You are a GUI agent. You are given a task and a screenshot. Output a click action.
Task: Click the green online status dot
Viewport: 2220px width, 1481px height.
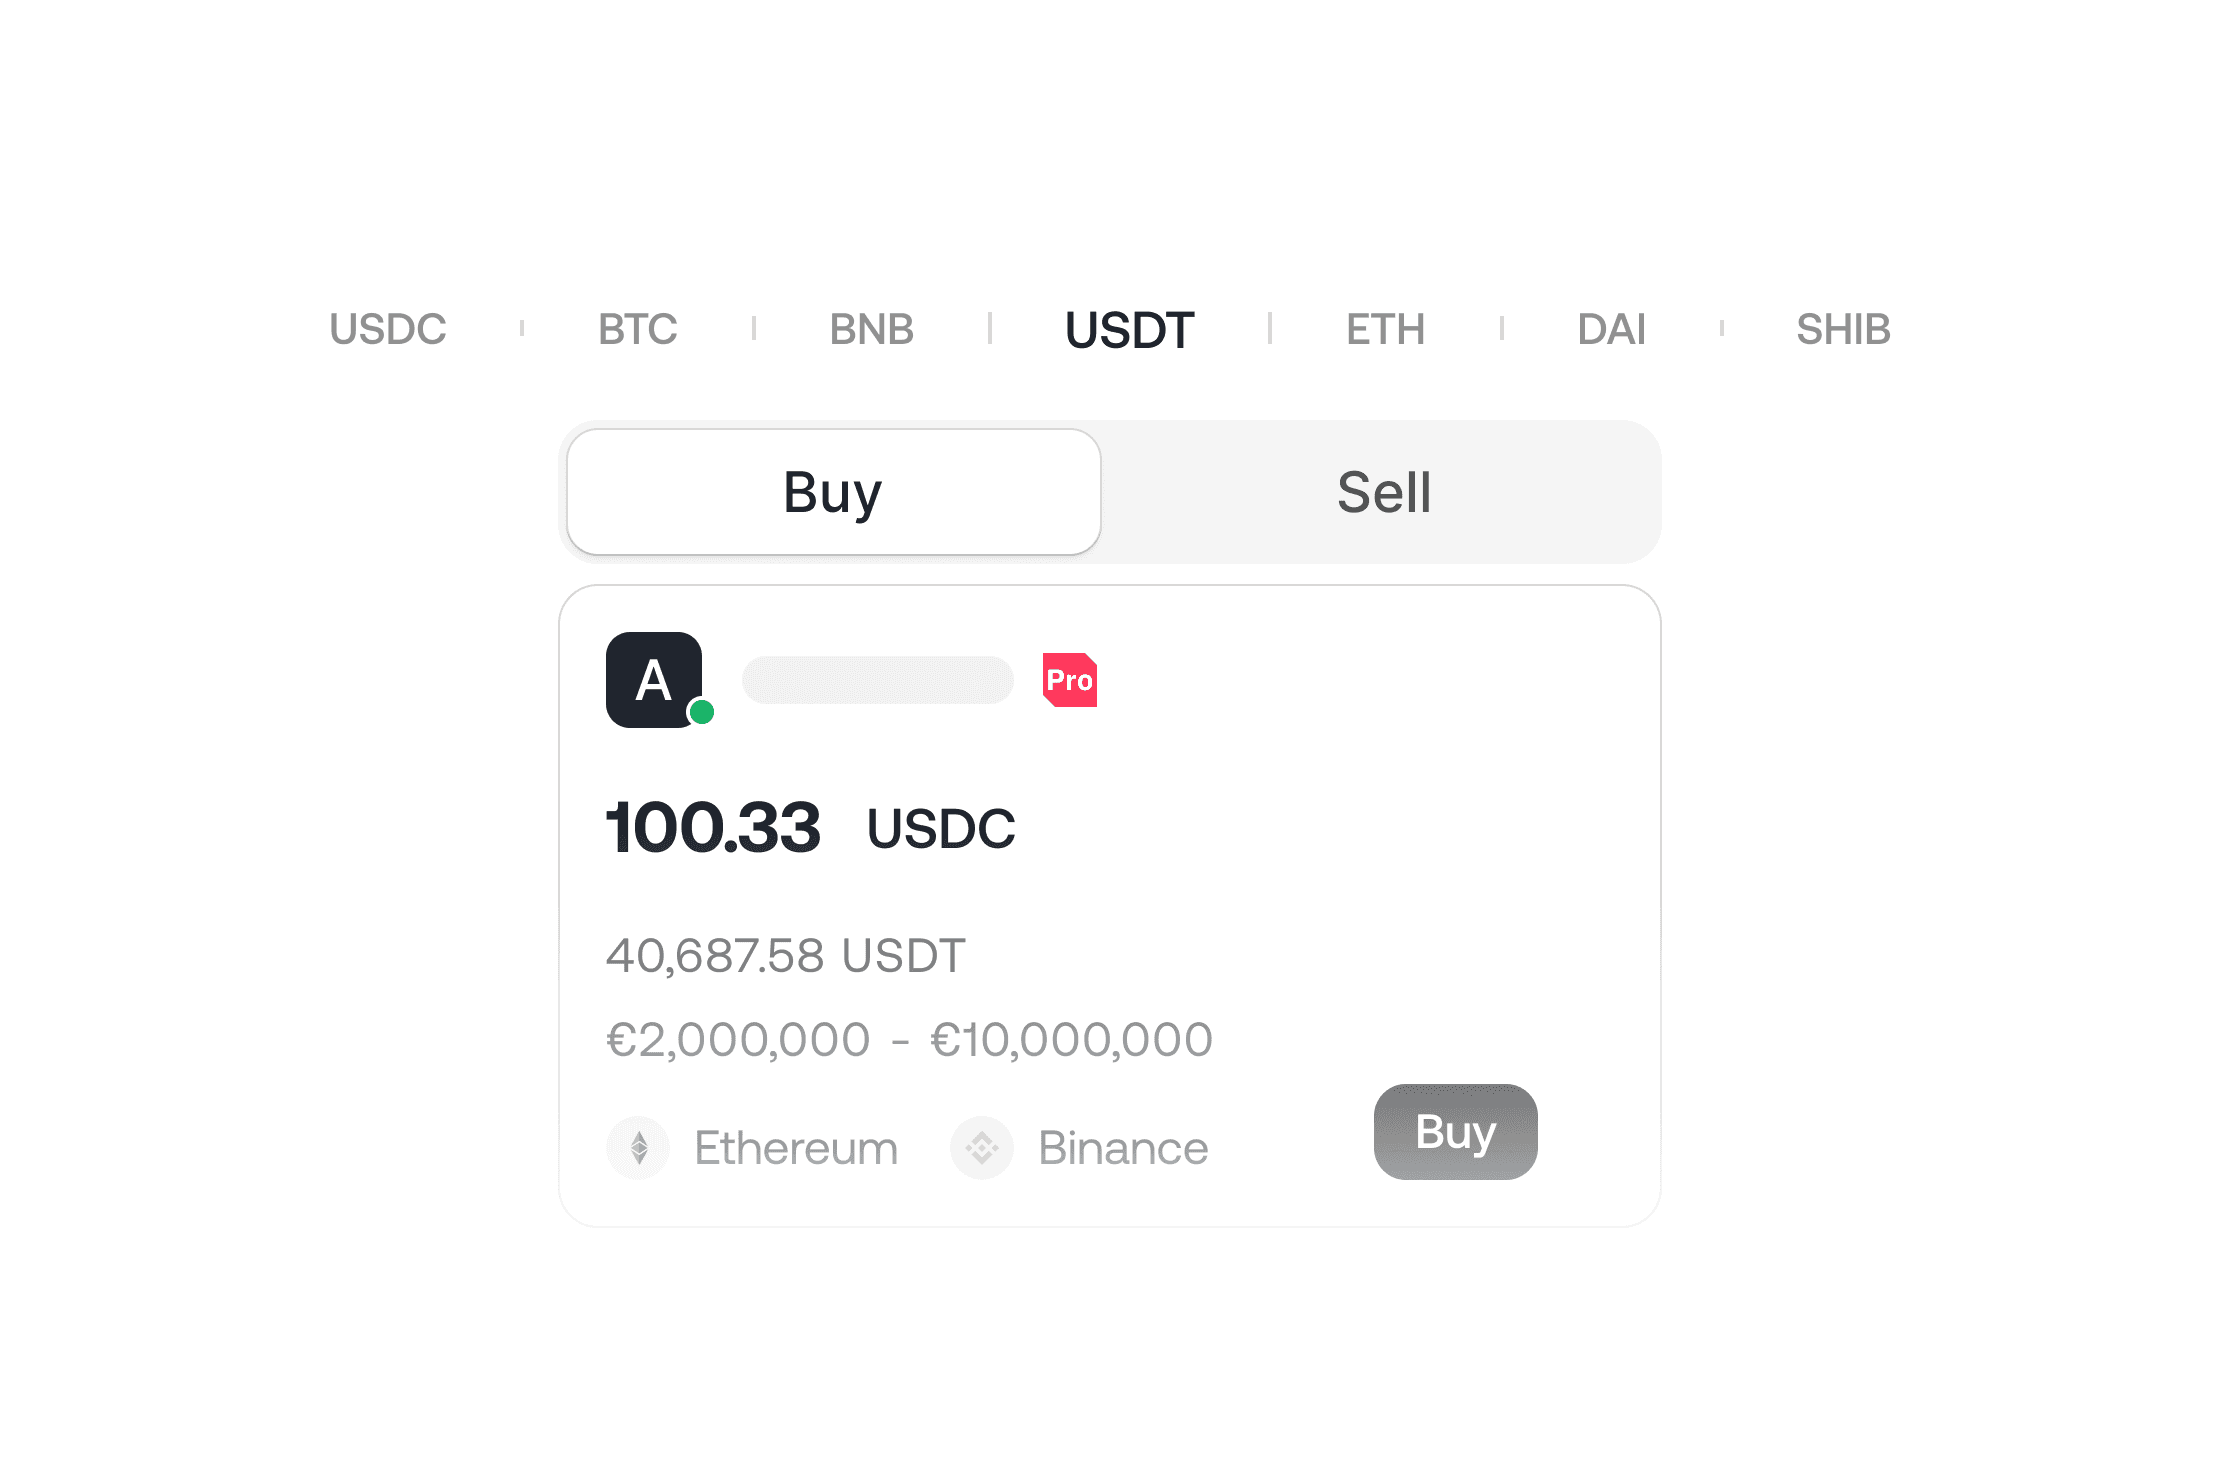(x=702, y=712)
